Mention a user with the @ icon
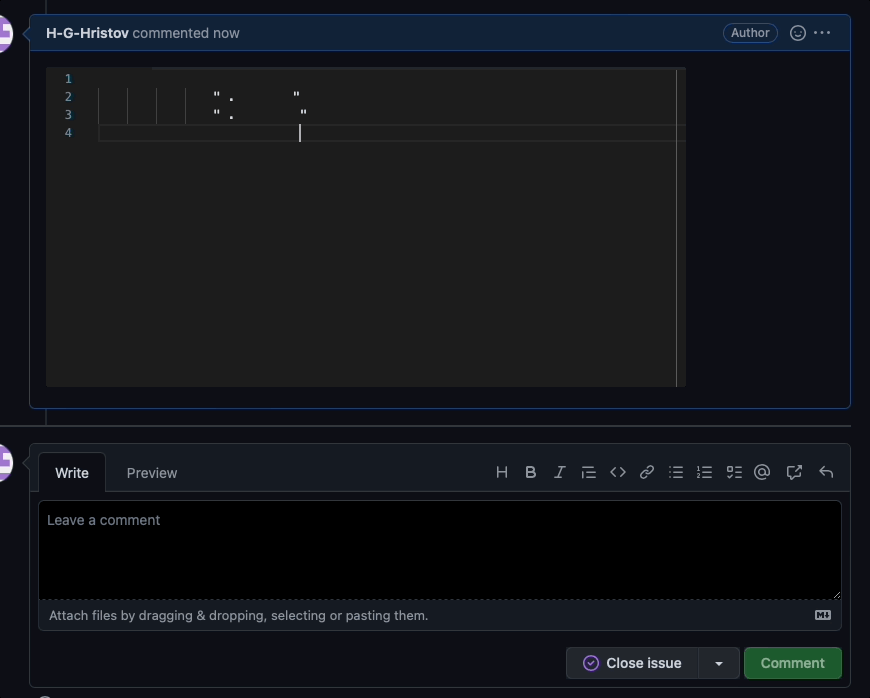870x698 pixels. coord(762,472)
